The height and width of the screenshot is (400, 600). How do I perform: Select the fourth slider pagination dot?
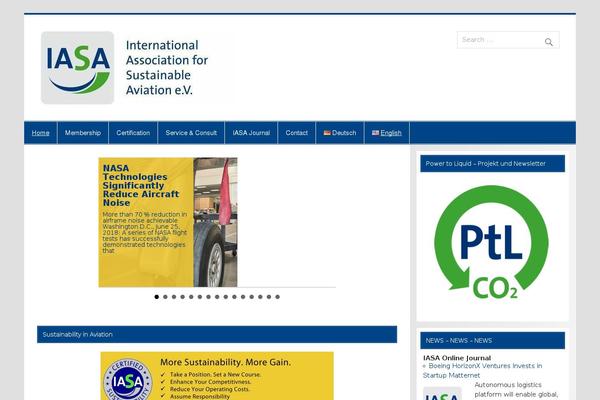point(183,297)
